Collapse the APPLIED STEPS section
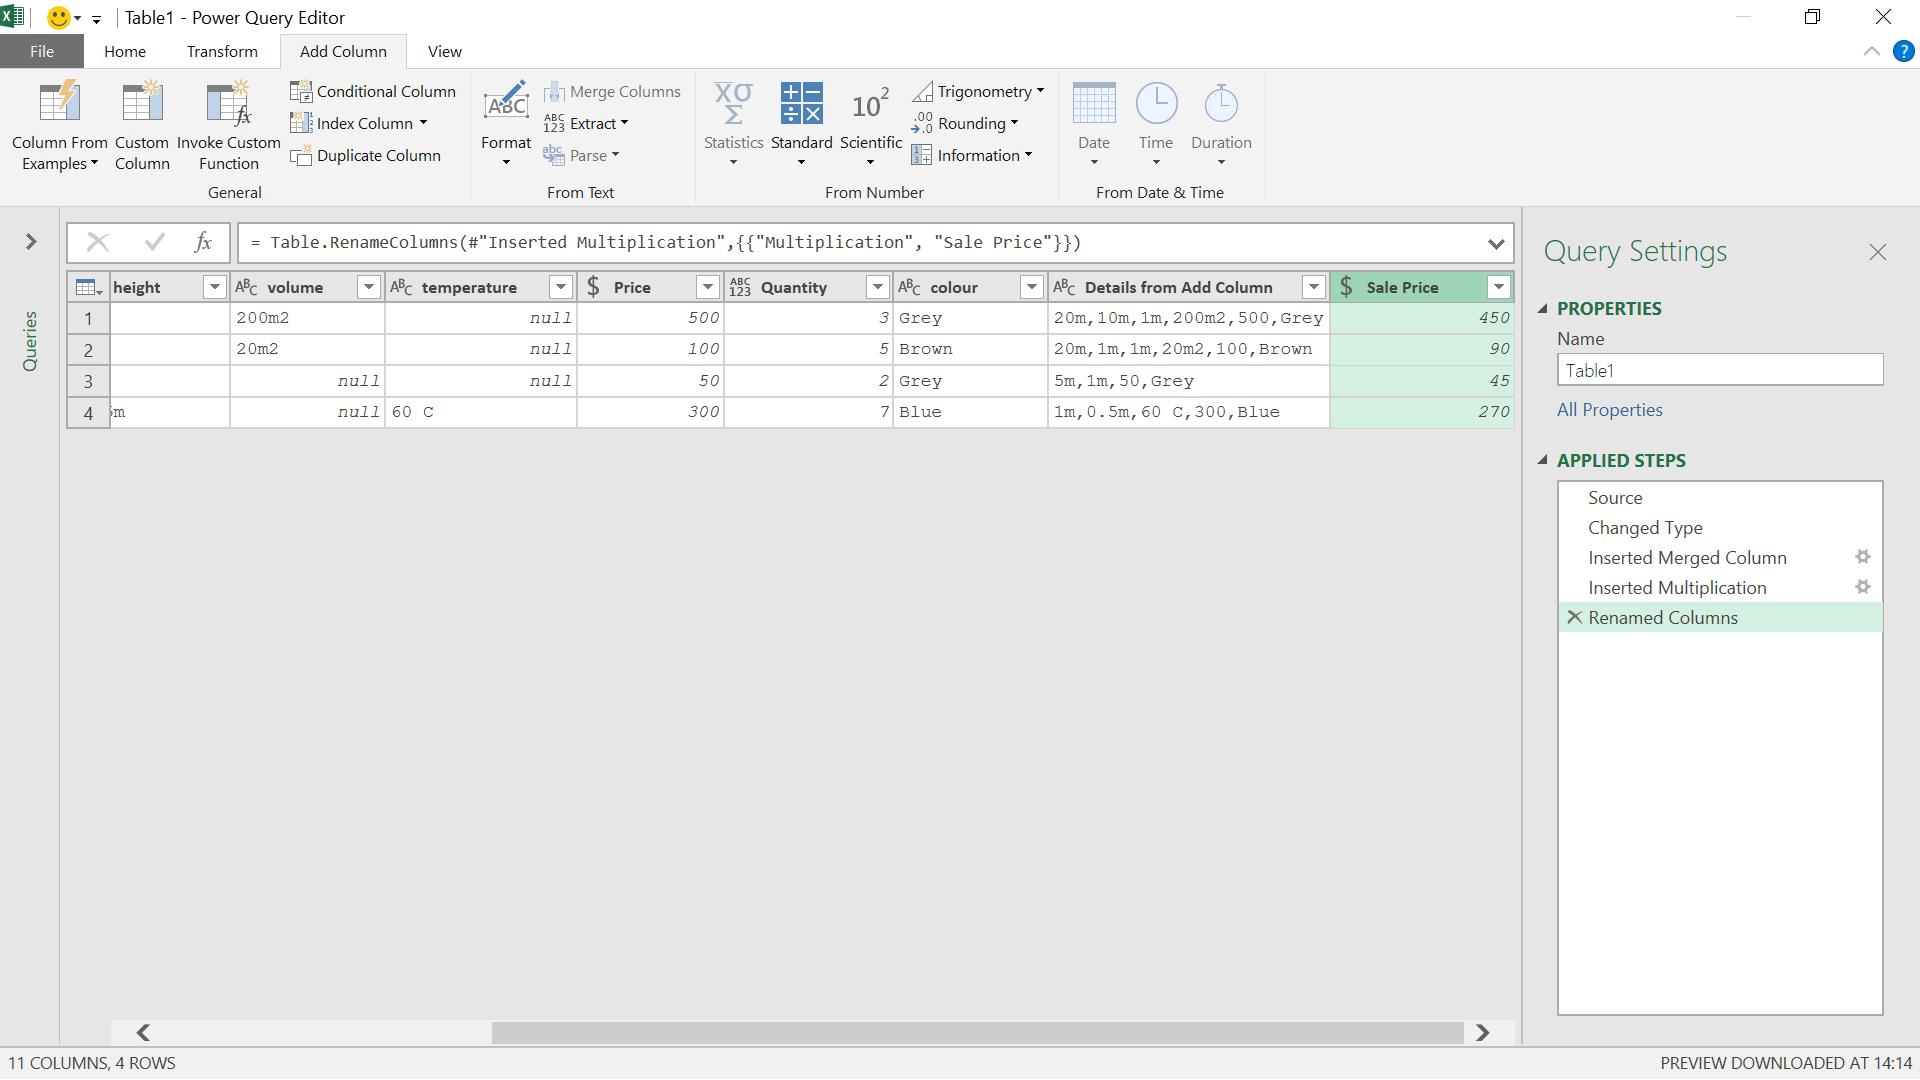1920x1080 pixels. 1543,460
